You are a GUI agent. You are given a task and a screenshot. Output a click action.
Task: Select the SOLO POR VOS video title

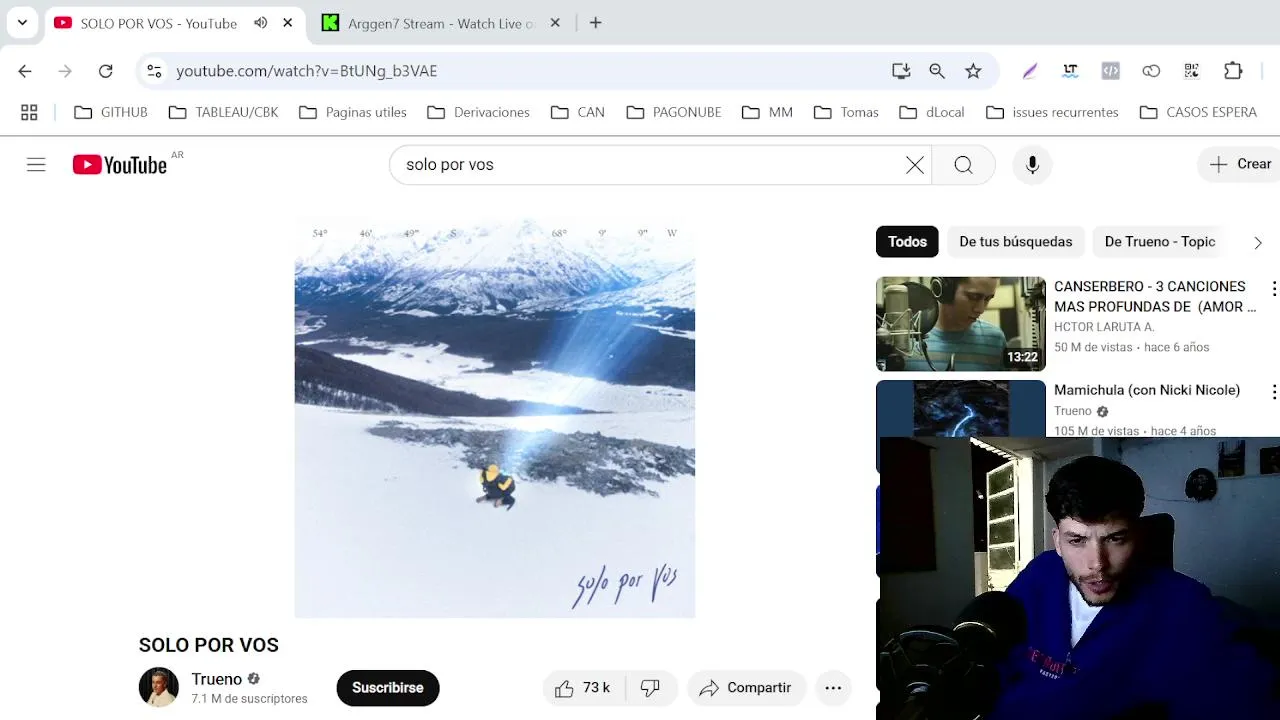209,645
